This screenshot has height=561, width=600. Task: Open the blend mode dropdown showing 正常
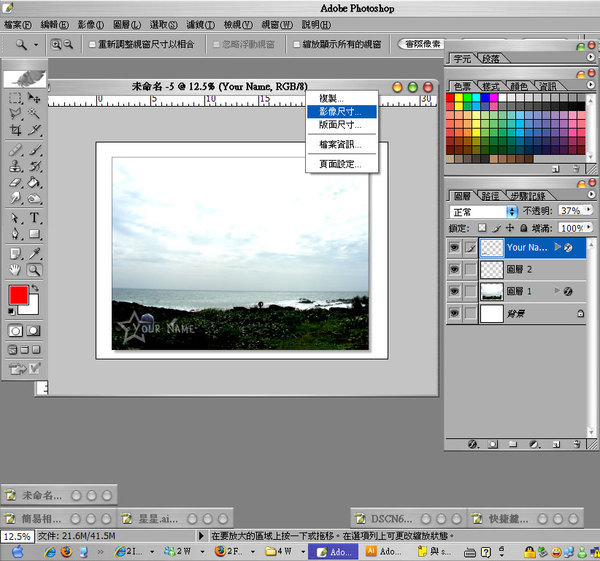(485, 212)
